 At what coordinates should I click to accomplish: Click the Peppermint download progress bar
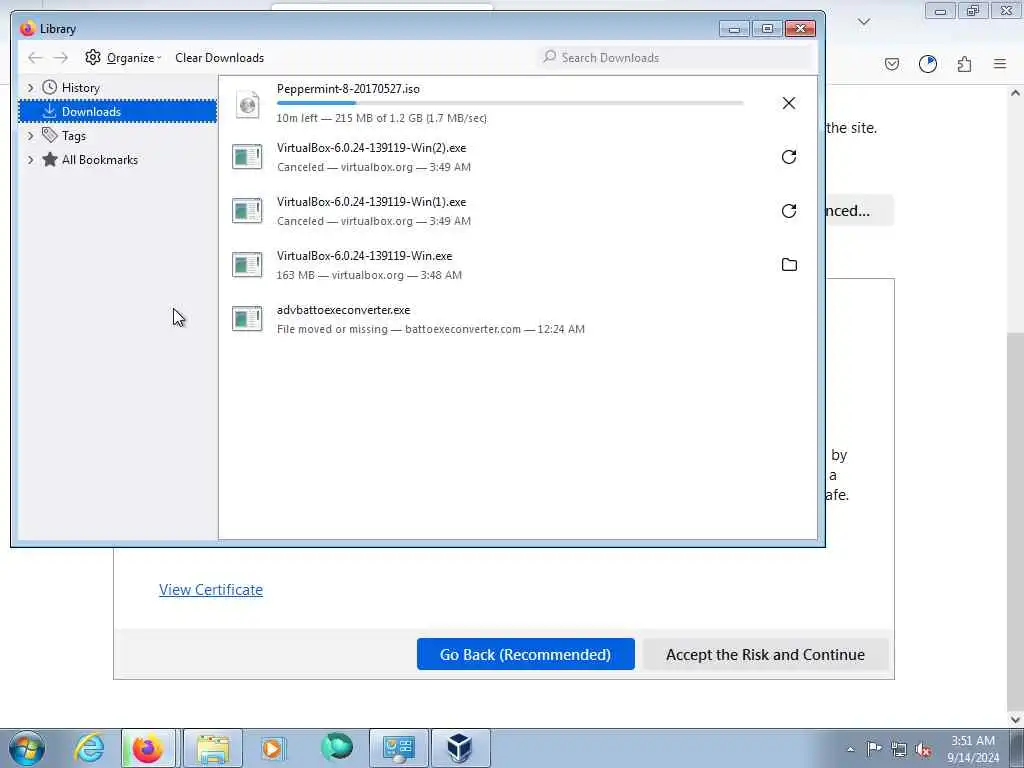tap(510, 103)
